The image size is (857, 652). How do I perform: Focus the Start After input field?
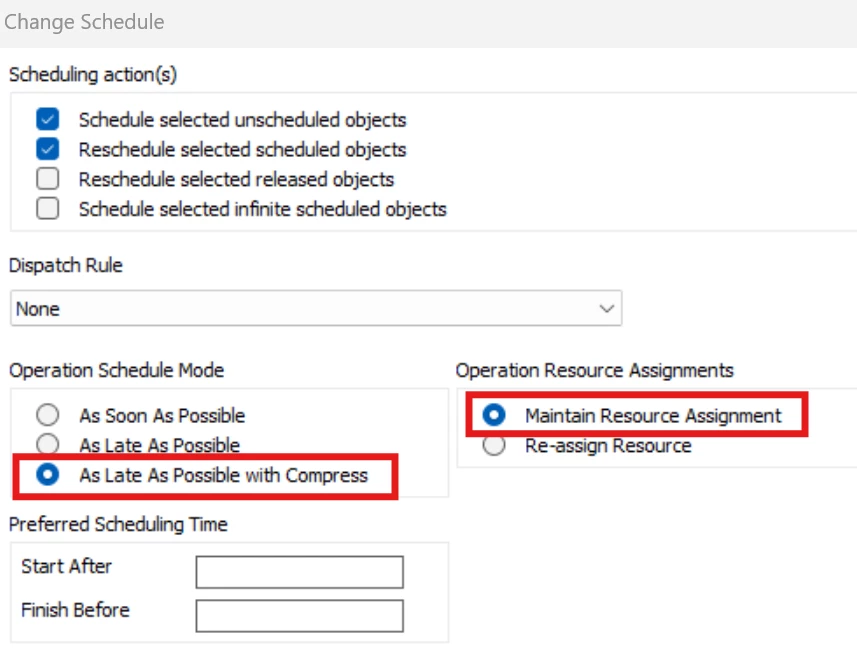click(x=299, y=573)
